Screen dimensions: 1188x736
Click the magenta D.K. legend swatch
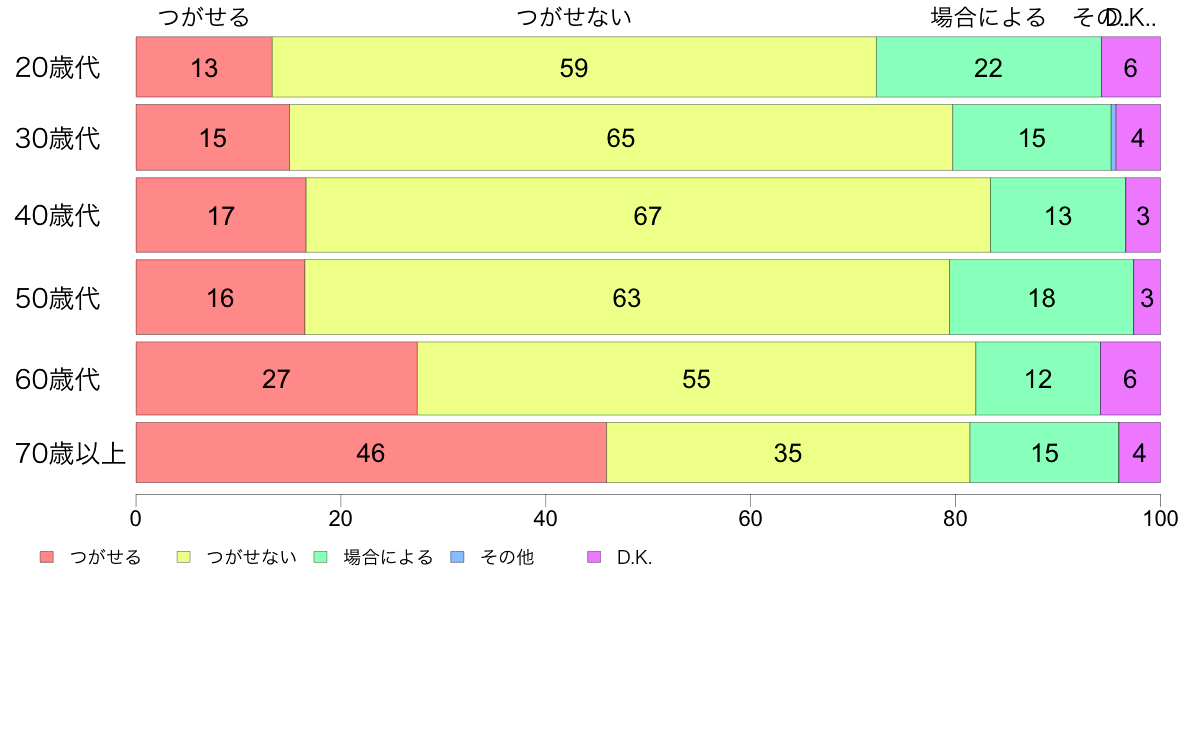[x=594, y=557]
